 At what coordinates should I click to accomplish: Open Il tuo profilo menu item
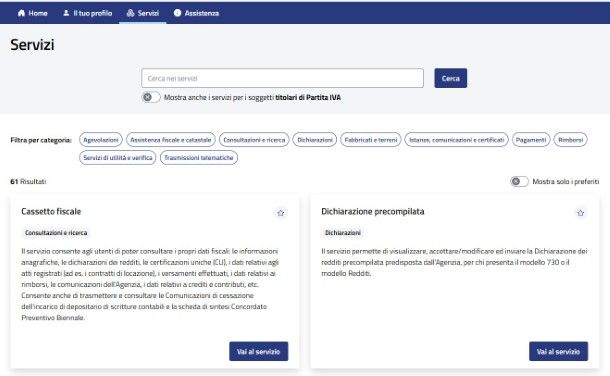point(88,13)
